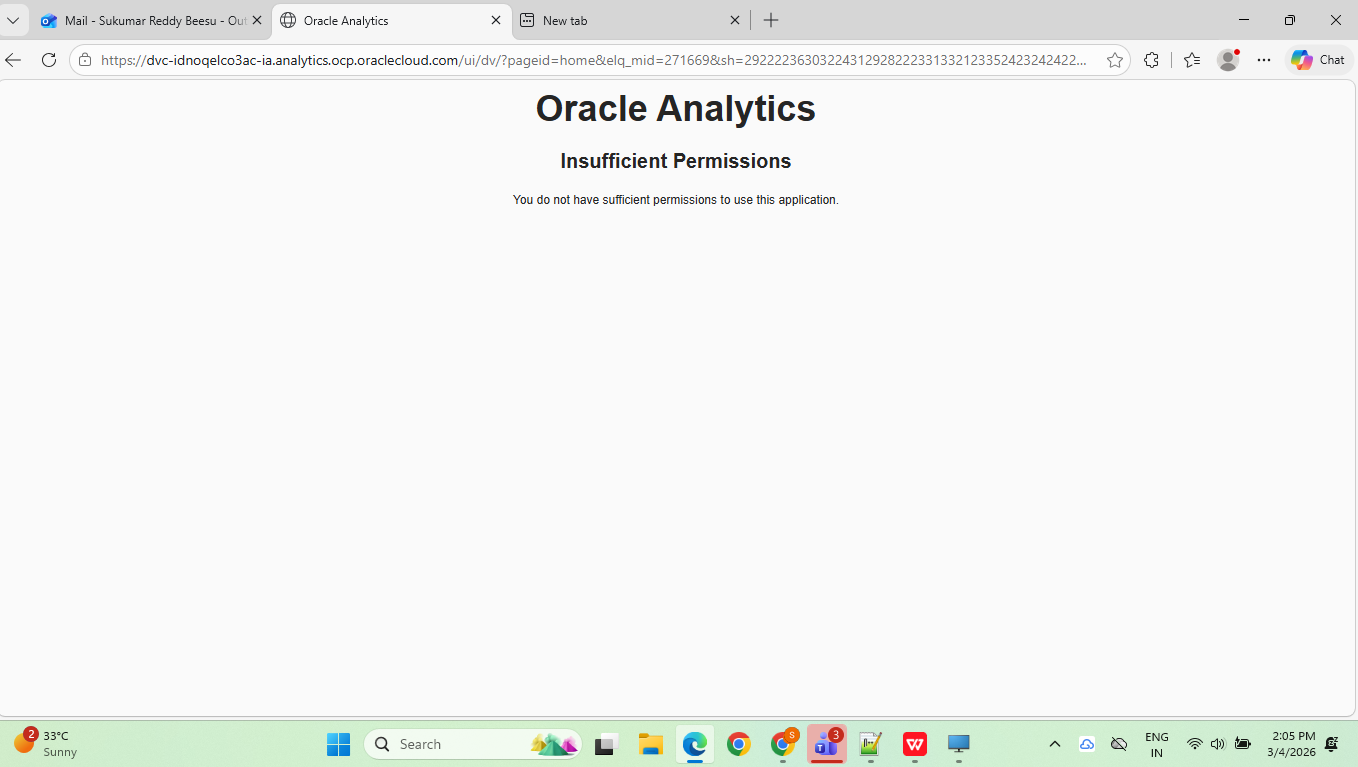Click the insufficient permissions message text
The width and height of the screenshot is (1358, 767).
coord(676,200)
